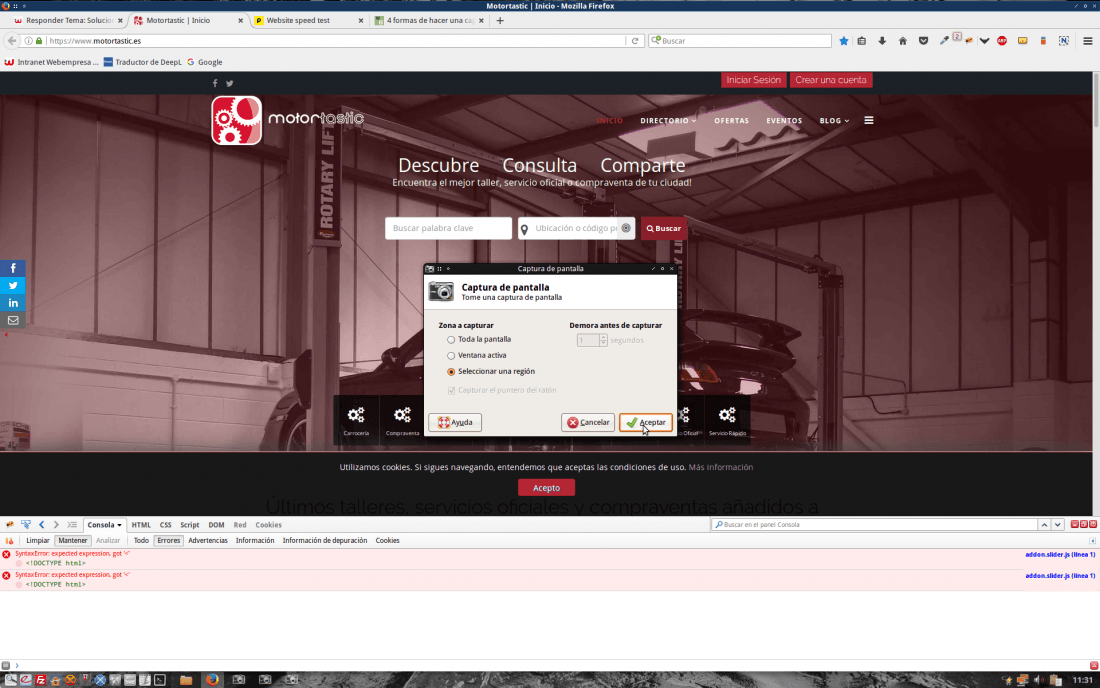Image resolution: width=1100 pixels, height=688 pixels.
Task: Open the more toolbar tools chevron icon
Action: coord(984,41)
